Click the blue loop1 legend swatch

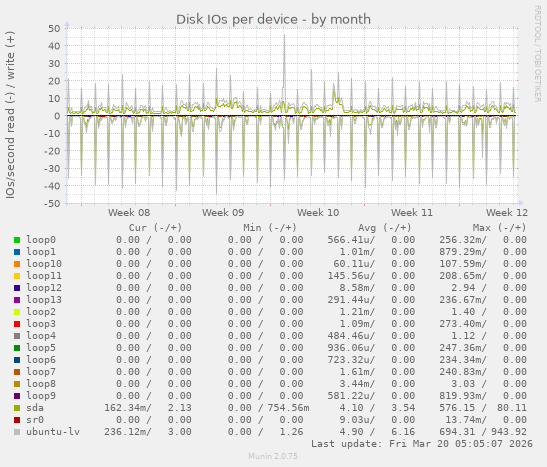click(17, 252)
